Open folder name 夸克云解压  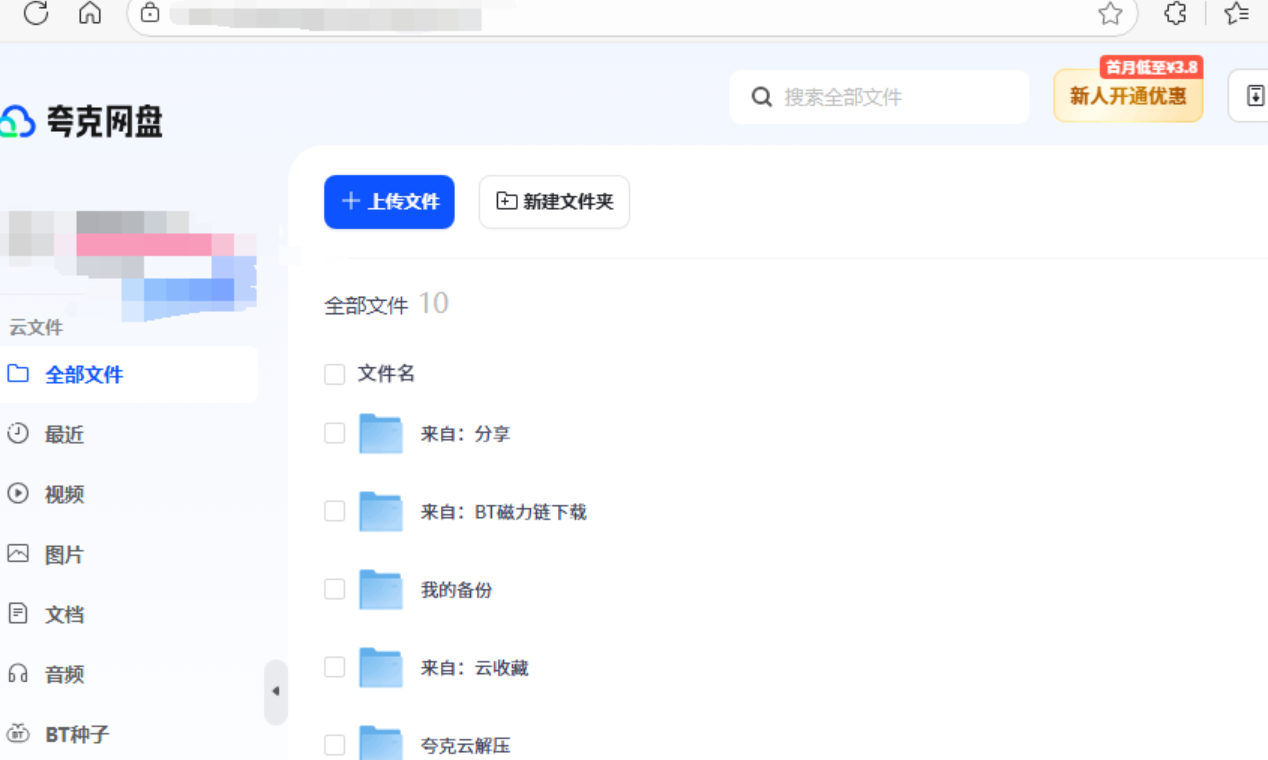pyautogui.click(x=465, y=746)
